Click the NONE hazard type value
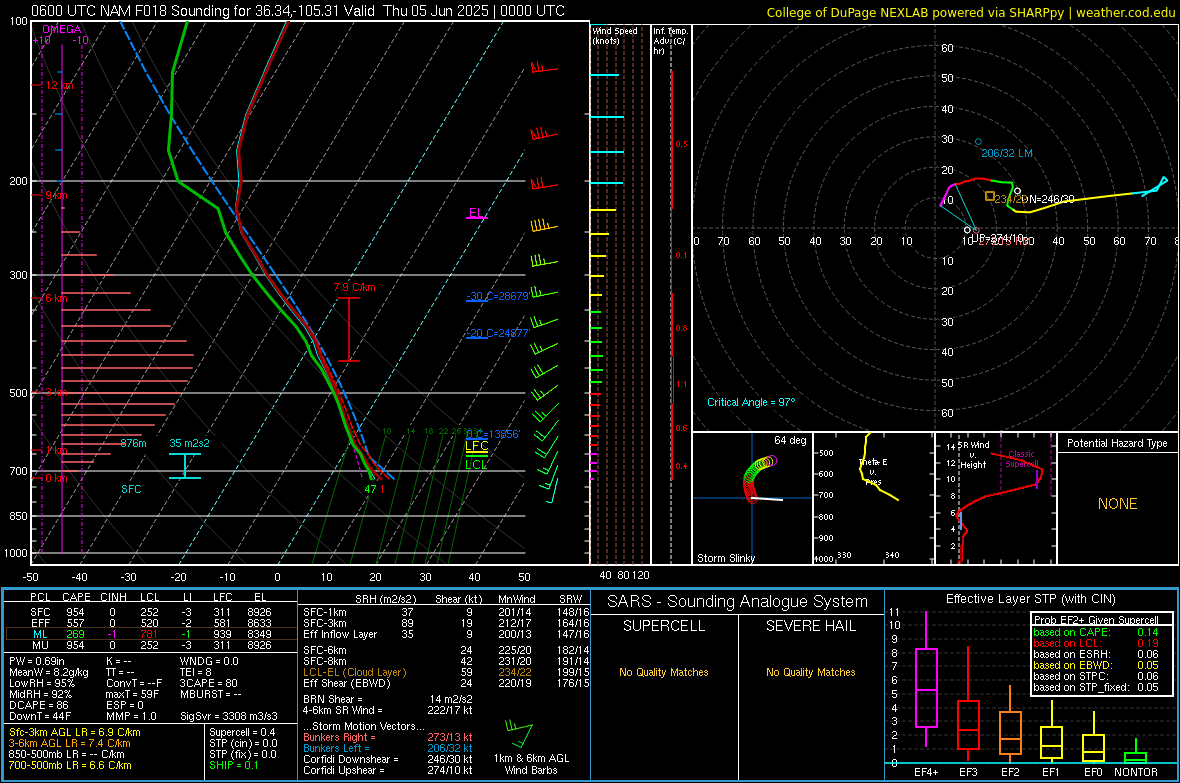This screenshot has height=783, width=1180. coord(1117,504)
